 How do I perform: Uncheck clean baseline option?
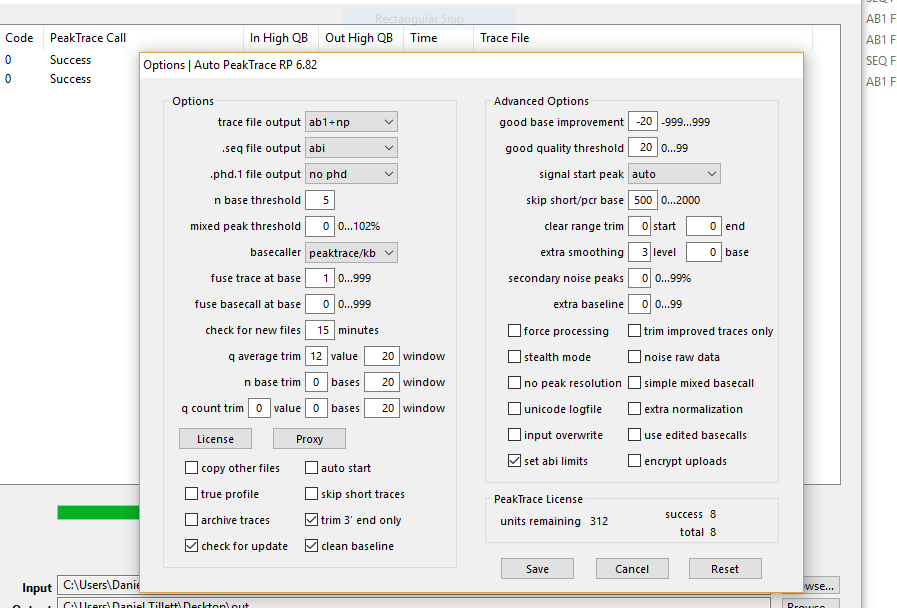pyautogui.click(x=311, y=546)
